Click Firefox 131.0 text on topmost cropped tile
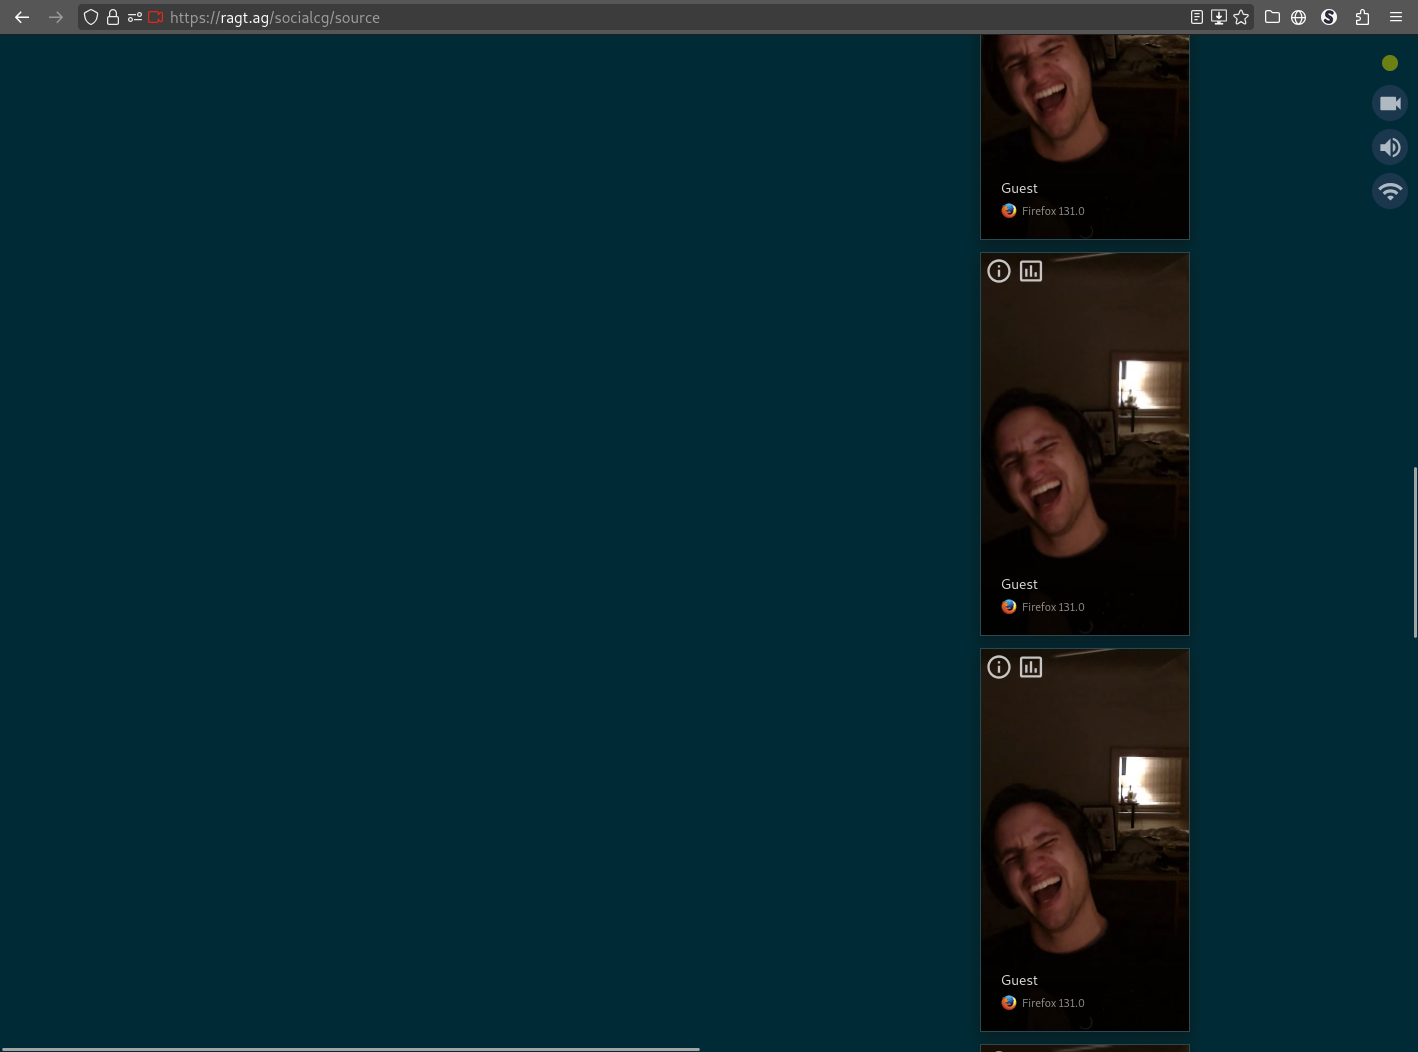Screen dimensions: 1418x1052 (1053, 211)
